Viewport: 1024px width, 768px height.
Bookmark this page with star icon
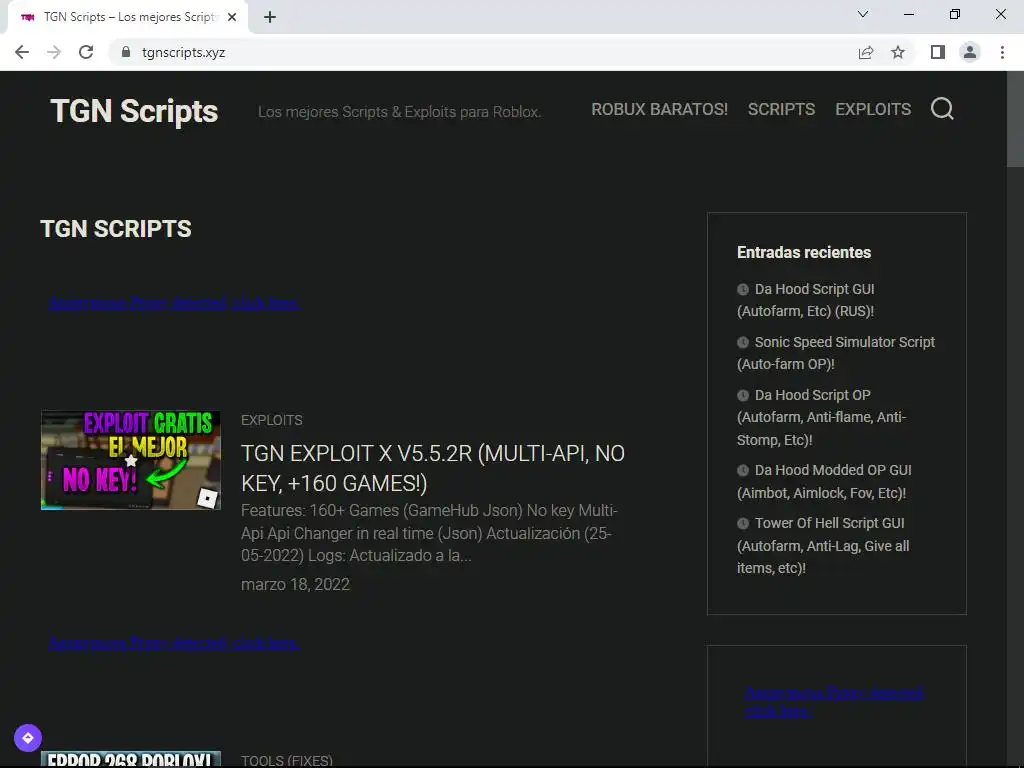[x=898, y=52]
